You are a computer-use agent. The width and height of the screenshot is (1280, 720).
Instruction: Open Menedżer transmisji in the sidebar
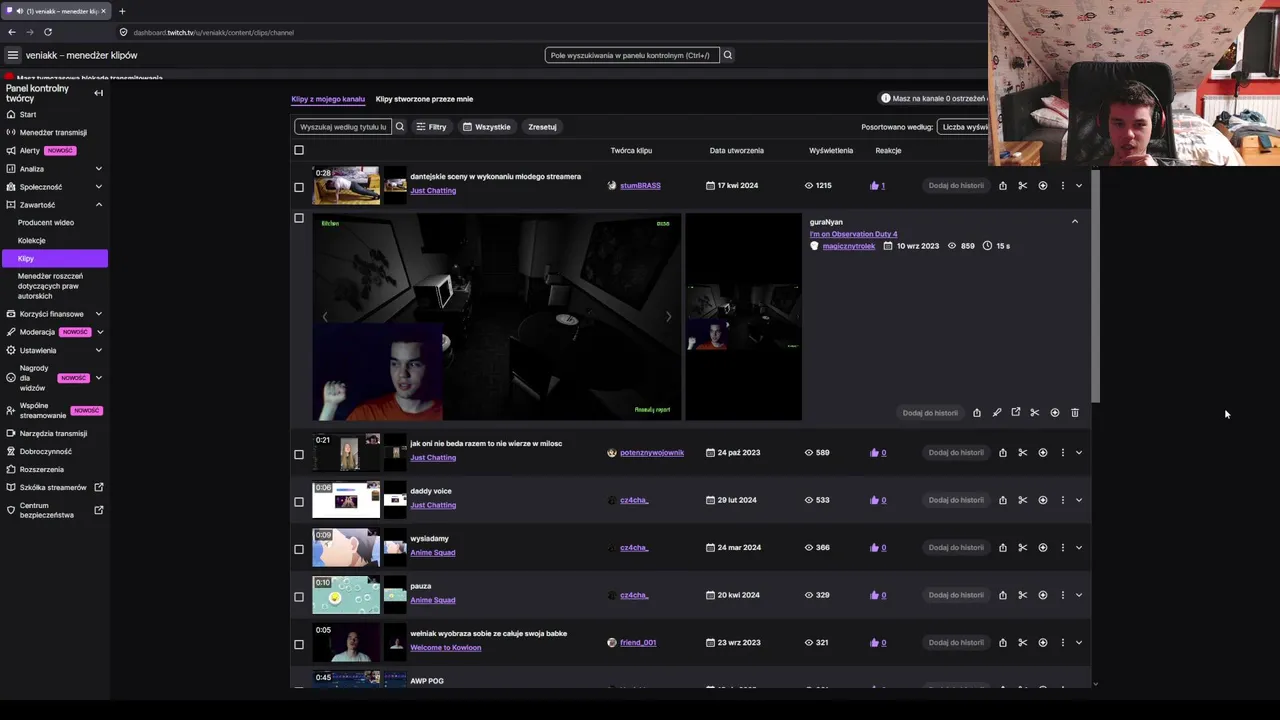point(54,133)
